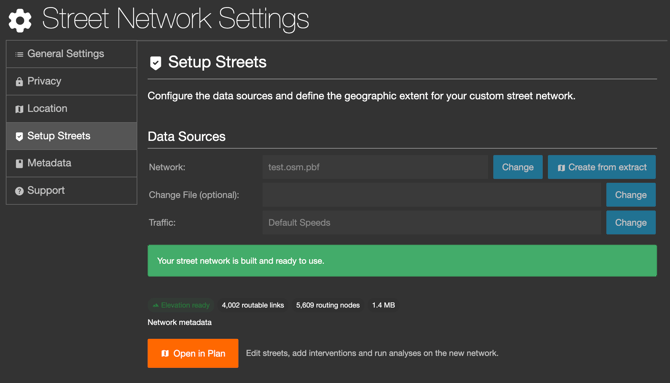Click the '1.4 MB' size badge
Screen dimensions: 670x383
[x=383, y=305]
